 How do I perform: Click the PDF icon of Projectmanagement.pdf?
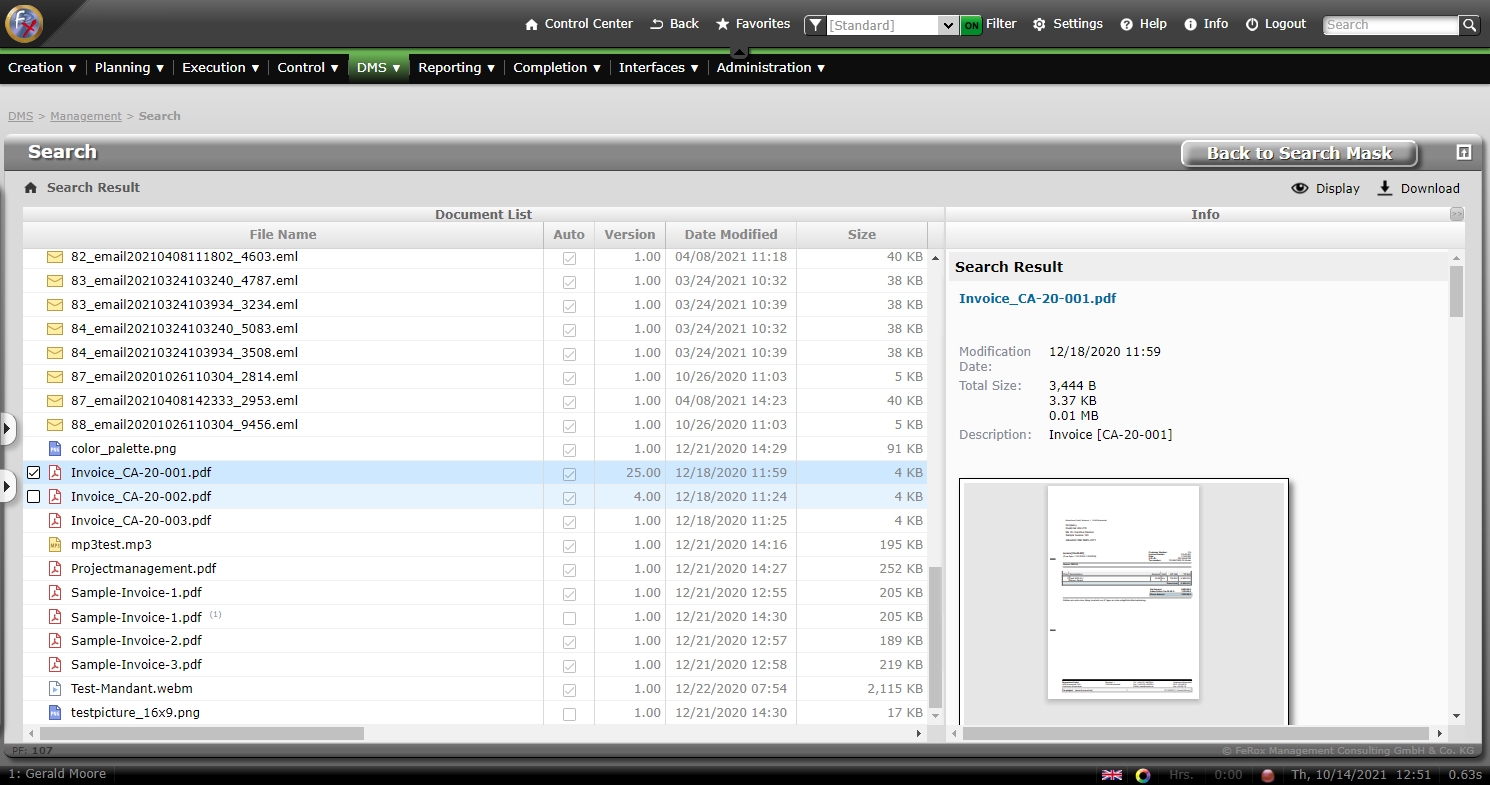pyautogui.click(x=55, y=569)
